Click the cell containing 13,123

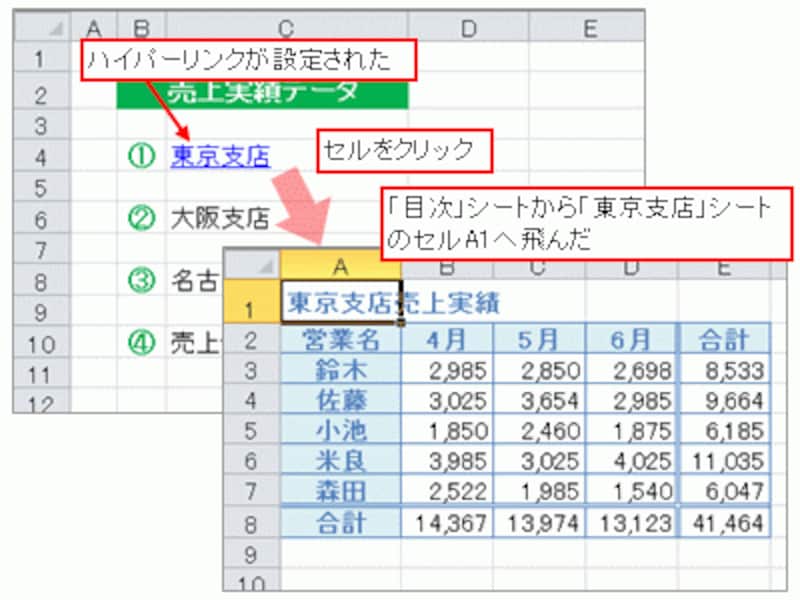point(632,523)
